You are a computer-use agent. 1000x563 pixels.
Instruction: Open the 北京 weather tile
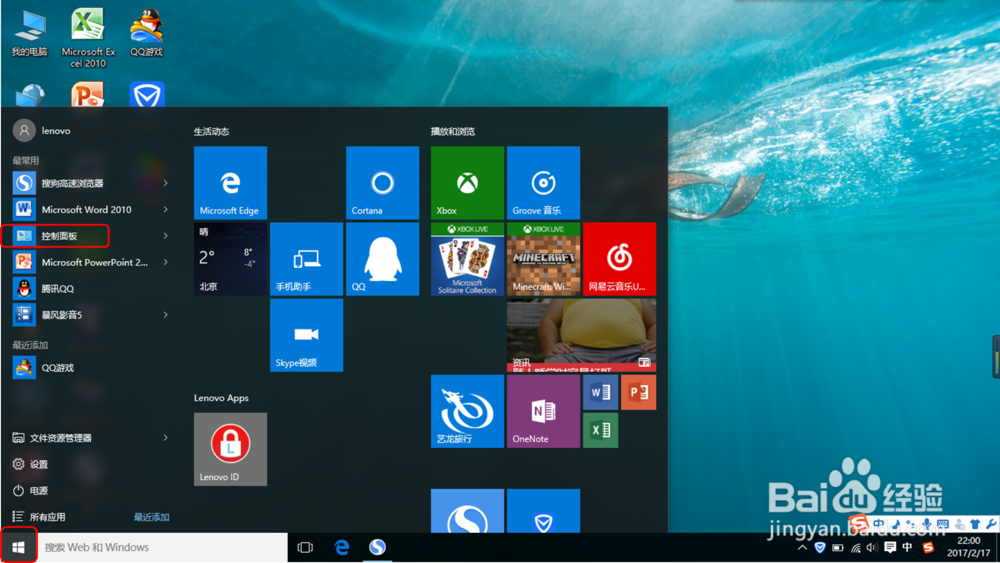(230, 259)
